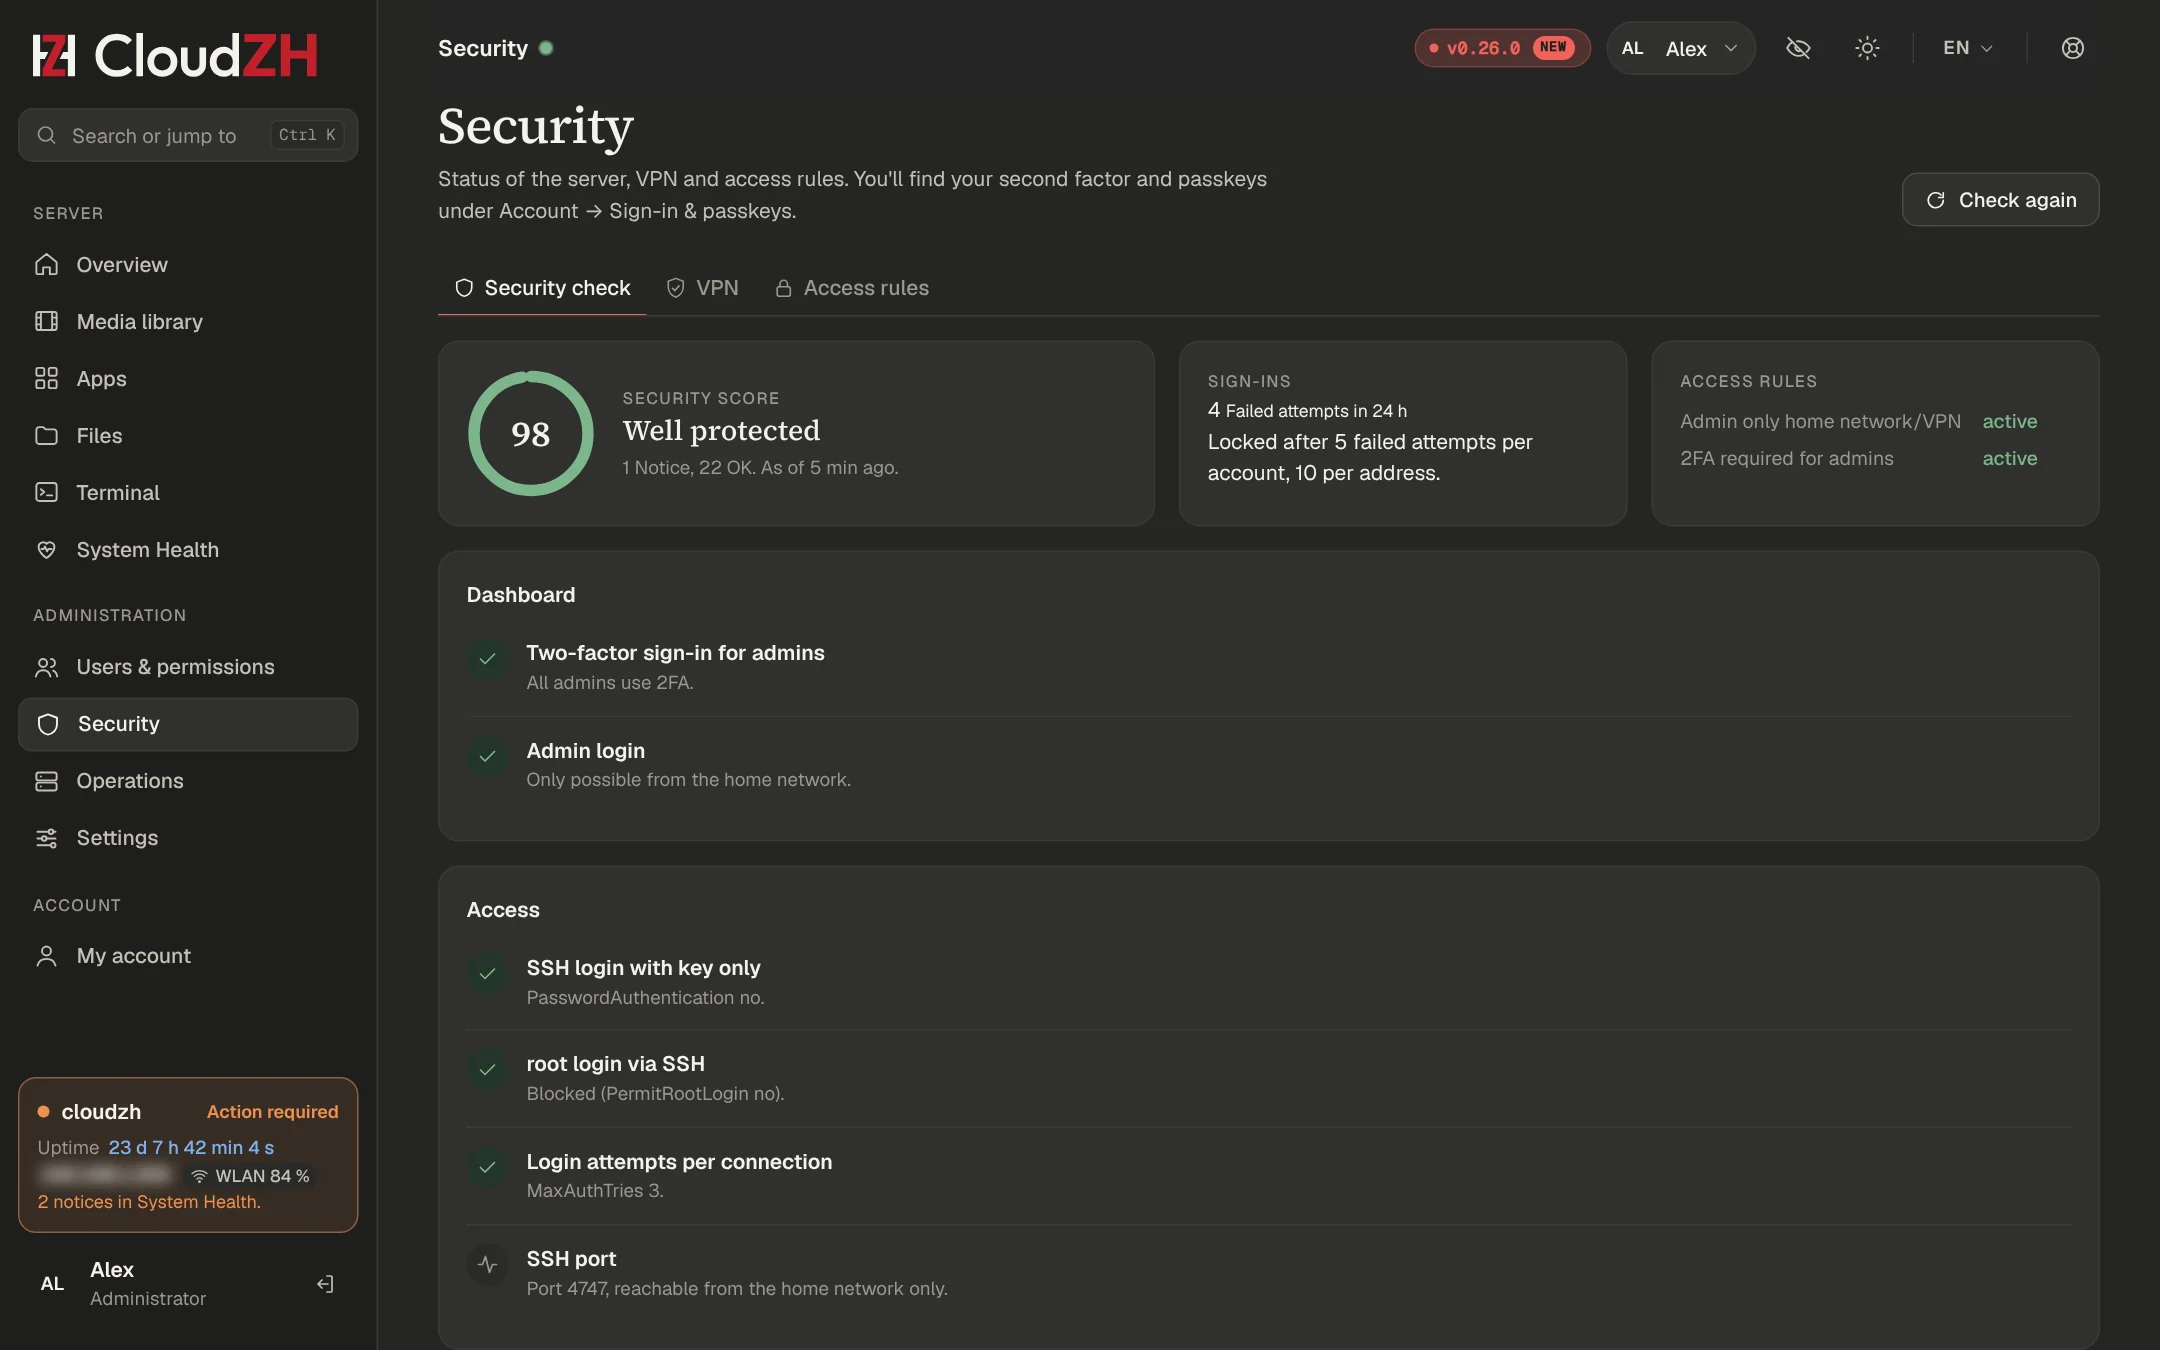Image resolution: width=2160 pixels, height=1350 pixels.
Task: Go to System Health page
Action: tap(188, 550)
